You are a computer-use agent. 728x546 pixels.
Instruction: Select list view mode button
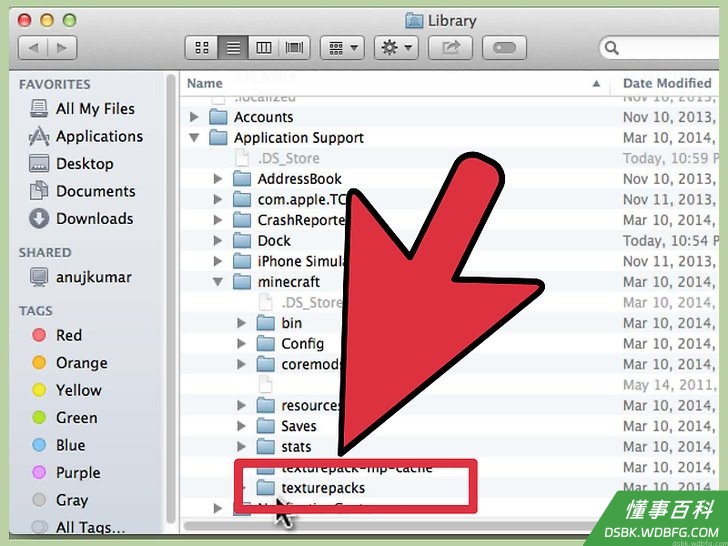click(x=233, y=47)
